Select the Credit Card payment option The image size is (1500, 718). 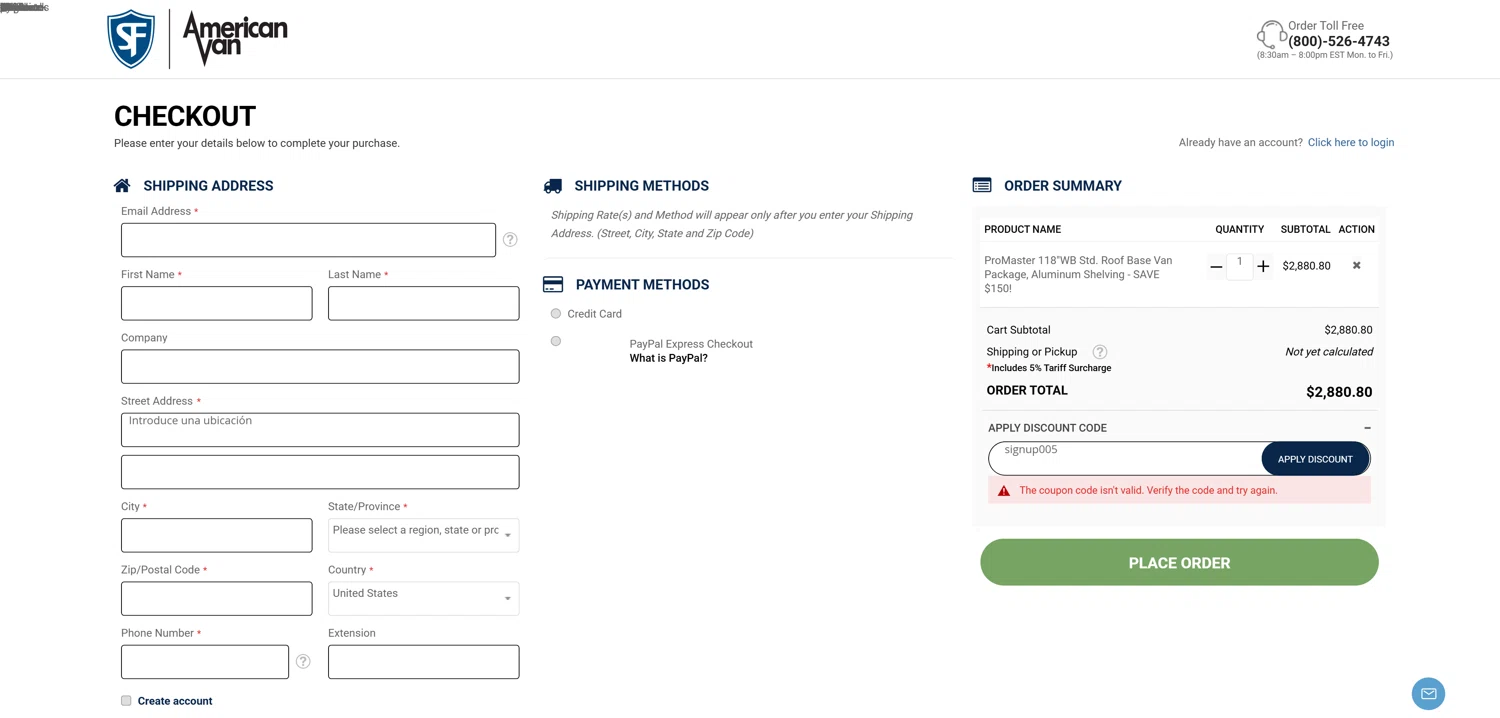pos(556,314)
